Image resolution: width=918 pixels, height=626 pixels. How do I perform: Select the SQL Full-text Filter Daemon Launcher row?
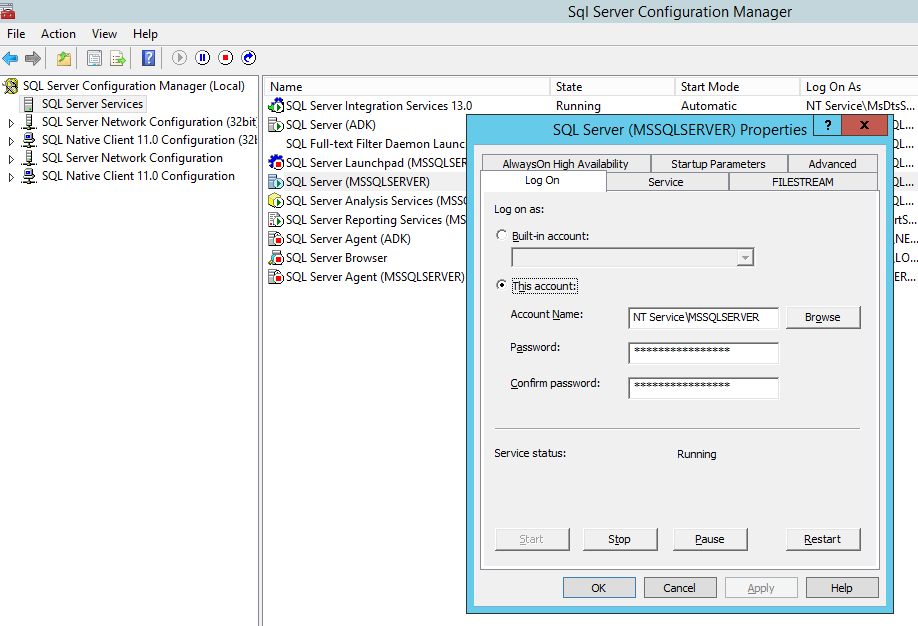pyautogui.click(x=375, y=143)
